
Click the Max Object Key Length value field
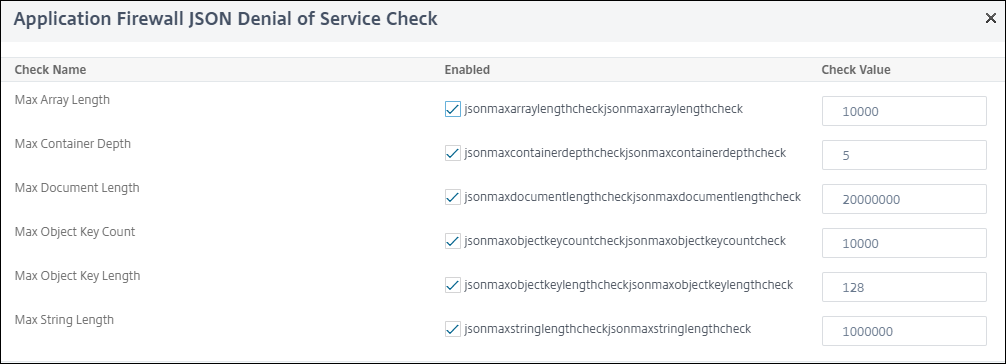point(904,287)
